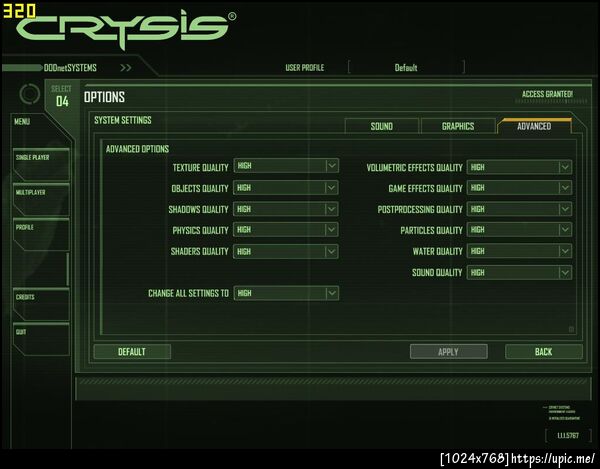Open the Credits menu item
This screenshot has height=469, width=600.
41,305
